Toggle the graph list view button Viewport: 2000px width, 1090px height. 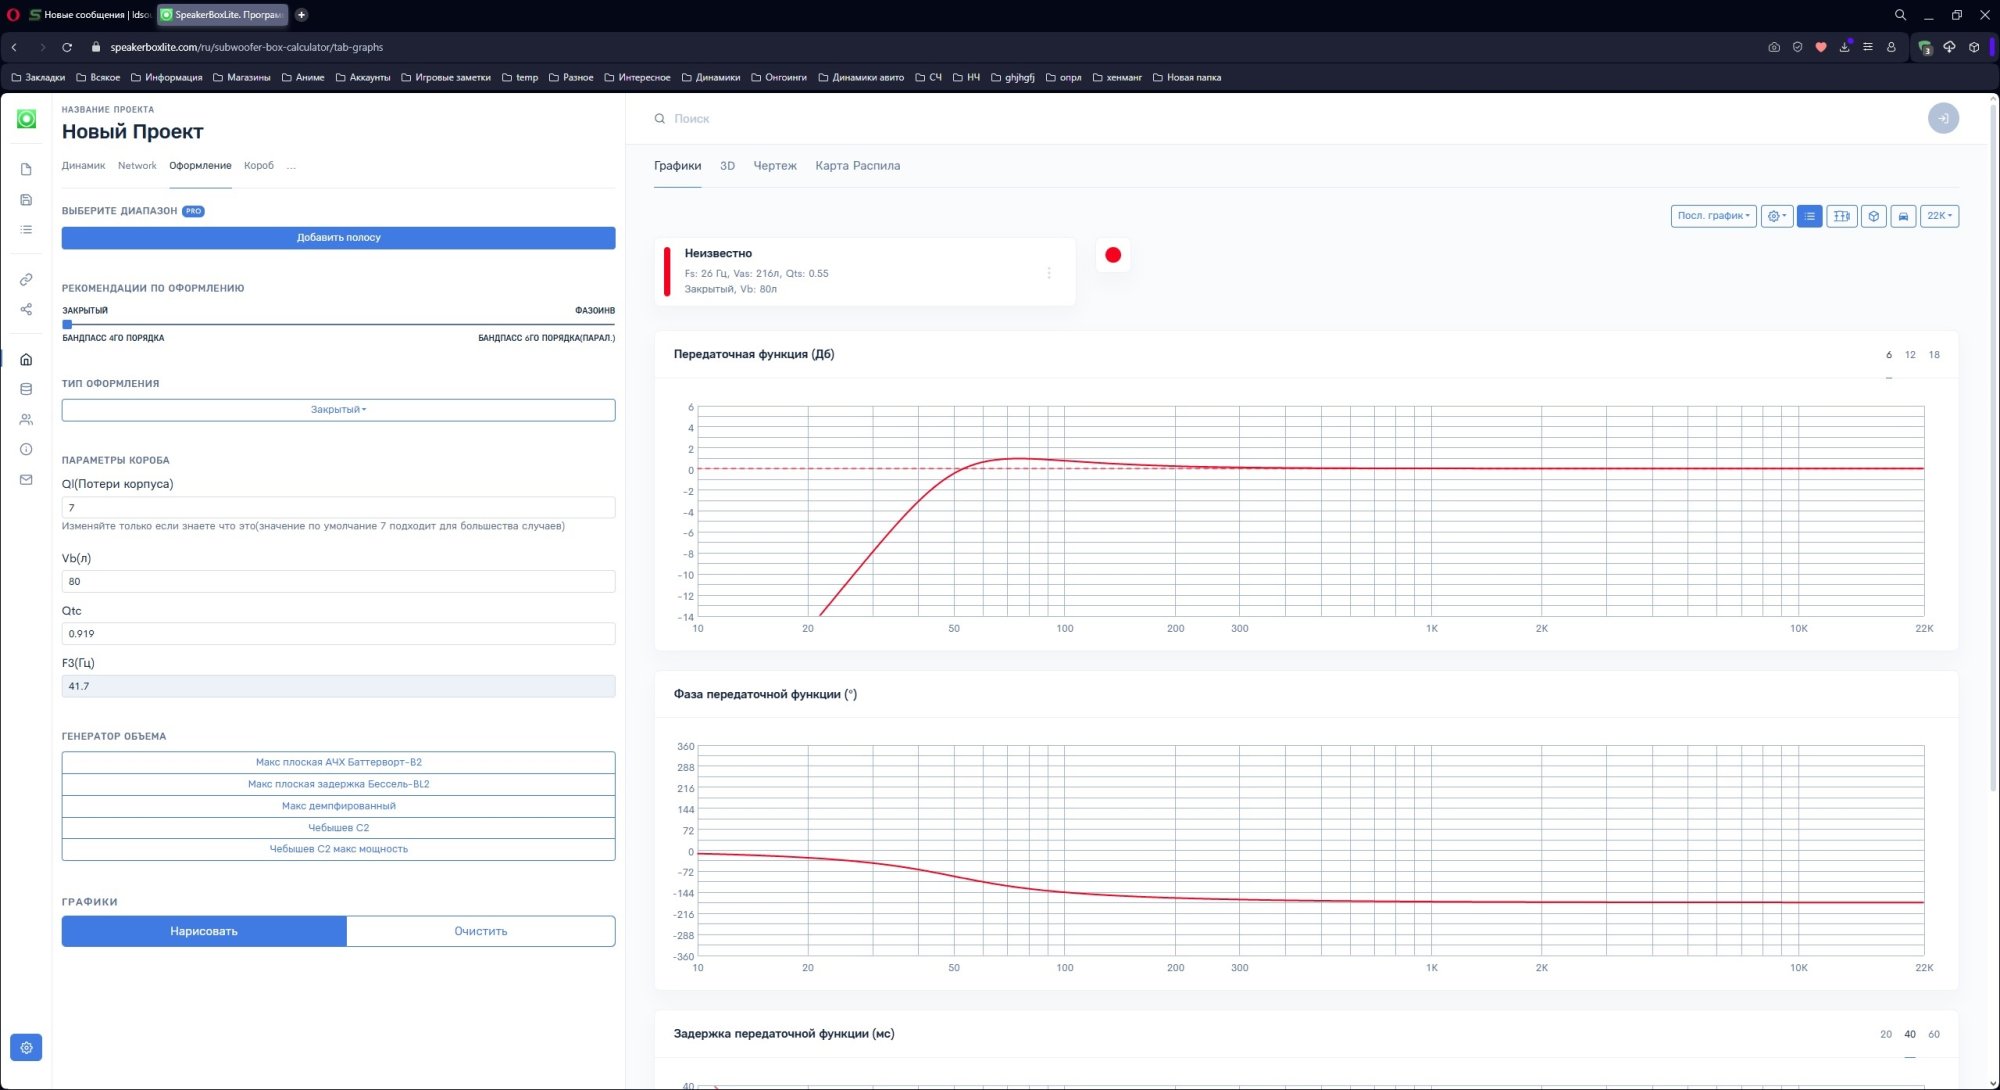pos(1809,216)
